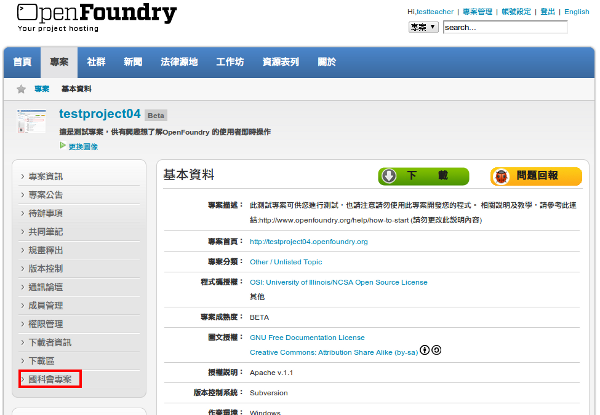Click the Creative Commons attribution icon
This screenshot has width=600, height=415.
[x=424, y=350]
